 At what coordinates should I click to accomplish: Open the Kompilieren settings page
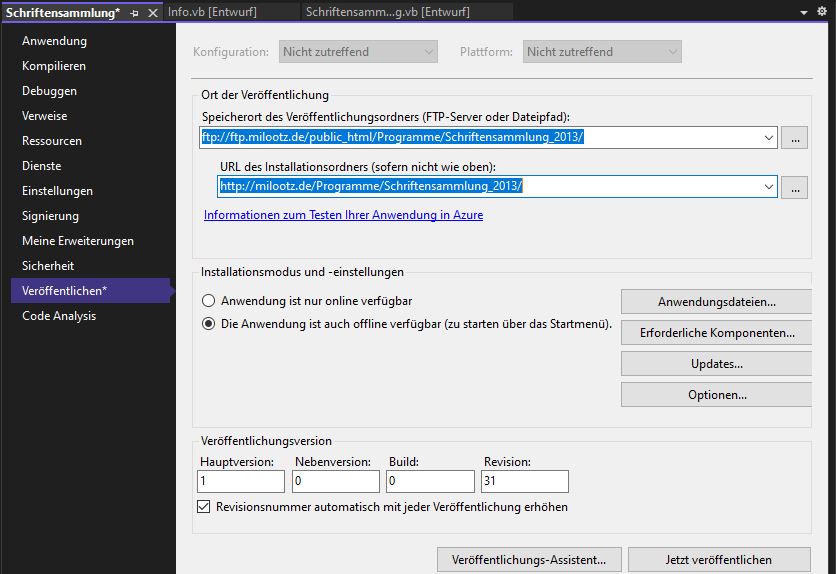pos(54,66)
